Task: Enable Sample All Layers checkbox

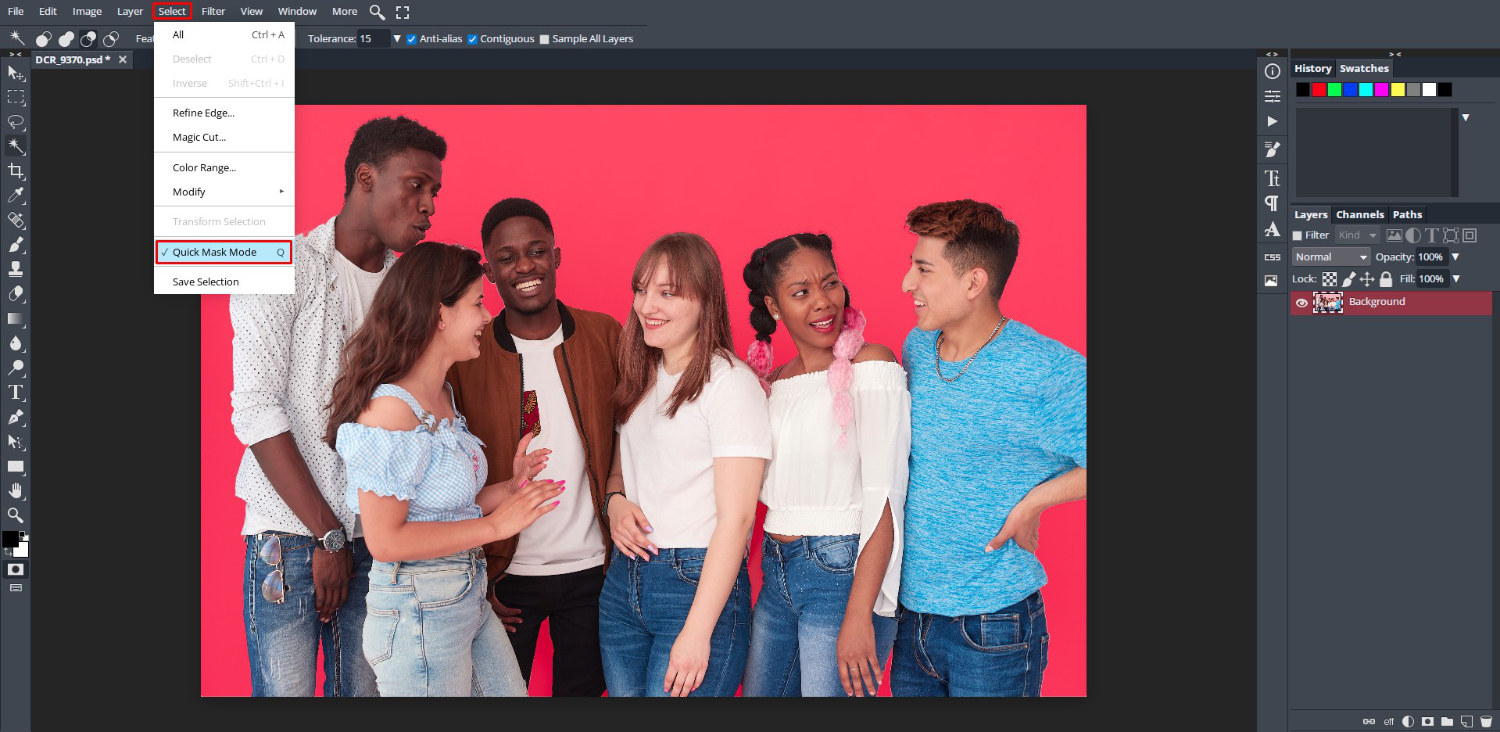Action: tap(544, 39)
